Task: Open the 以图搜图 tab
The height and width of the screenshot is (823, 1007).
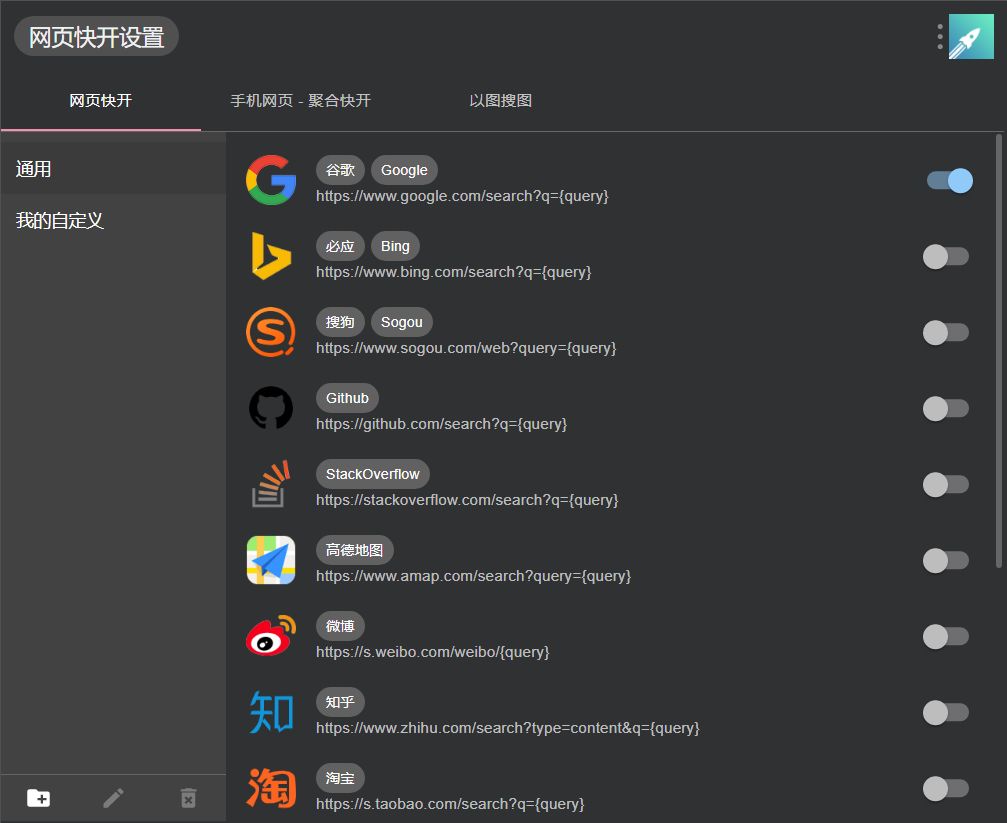Action: (500, 101)
